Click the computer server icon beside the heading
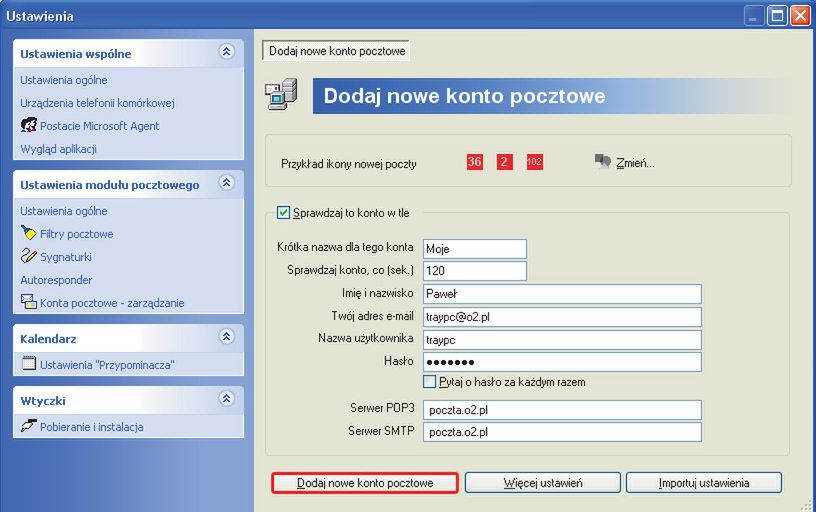Screen dimensions: 816x512 click(282, 94)
